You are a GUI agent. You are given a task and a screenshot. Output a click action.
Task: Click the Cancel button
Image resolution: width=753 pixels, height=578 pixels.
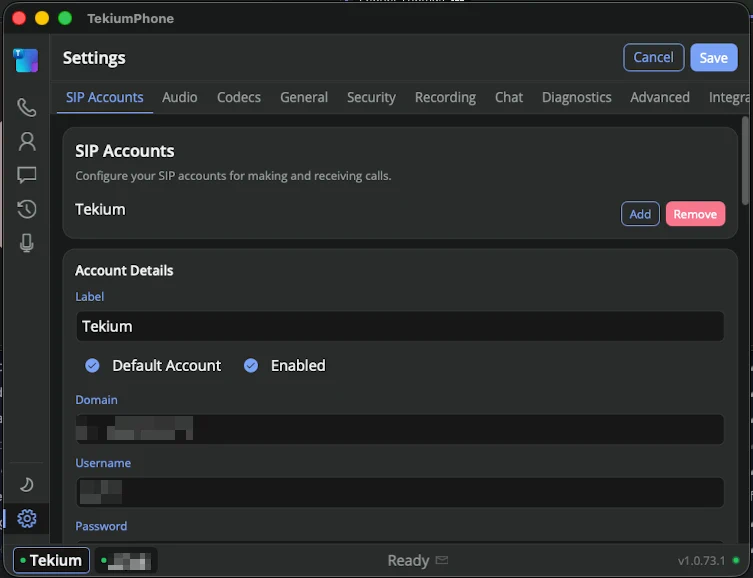[x=653, y=58]
